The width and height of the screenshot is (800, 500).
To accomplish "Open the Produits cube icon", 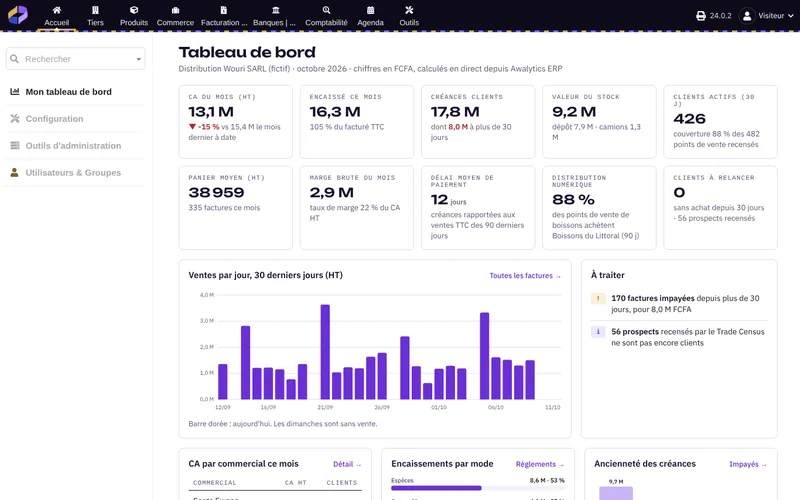I will click(x=134, y=10).
